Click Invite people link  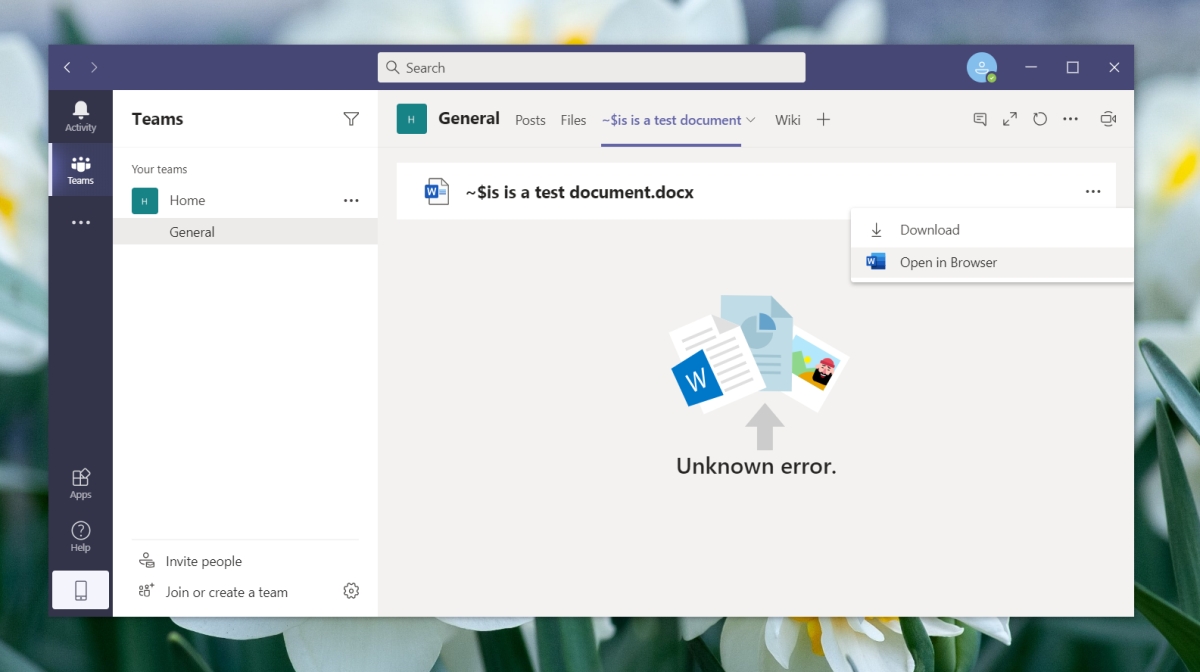click(203, 561)
